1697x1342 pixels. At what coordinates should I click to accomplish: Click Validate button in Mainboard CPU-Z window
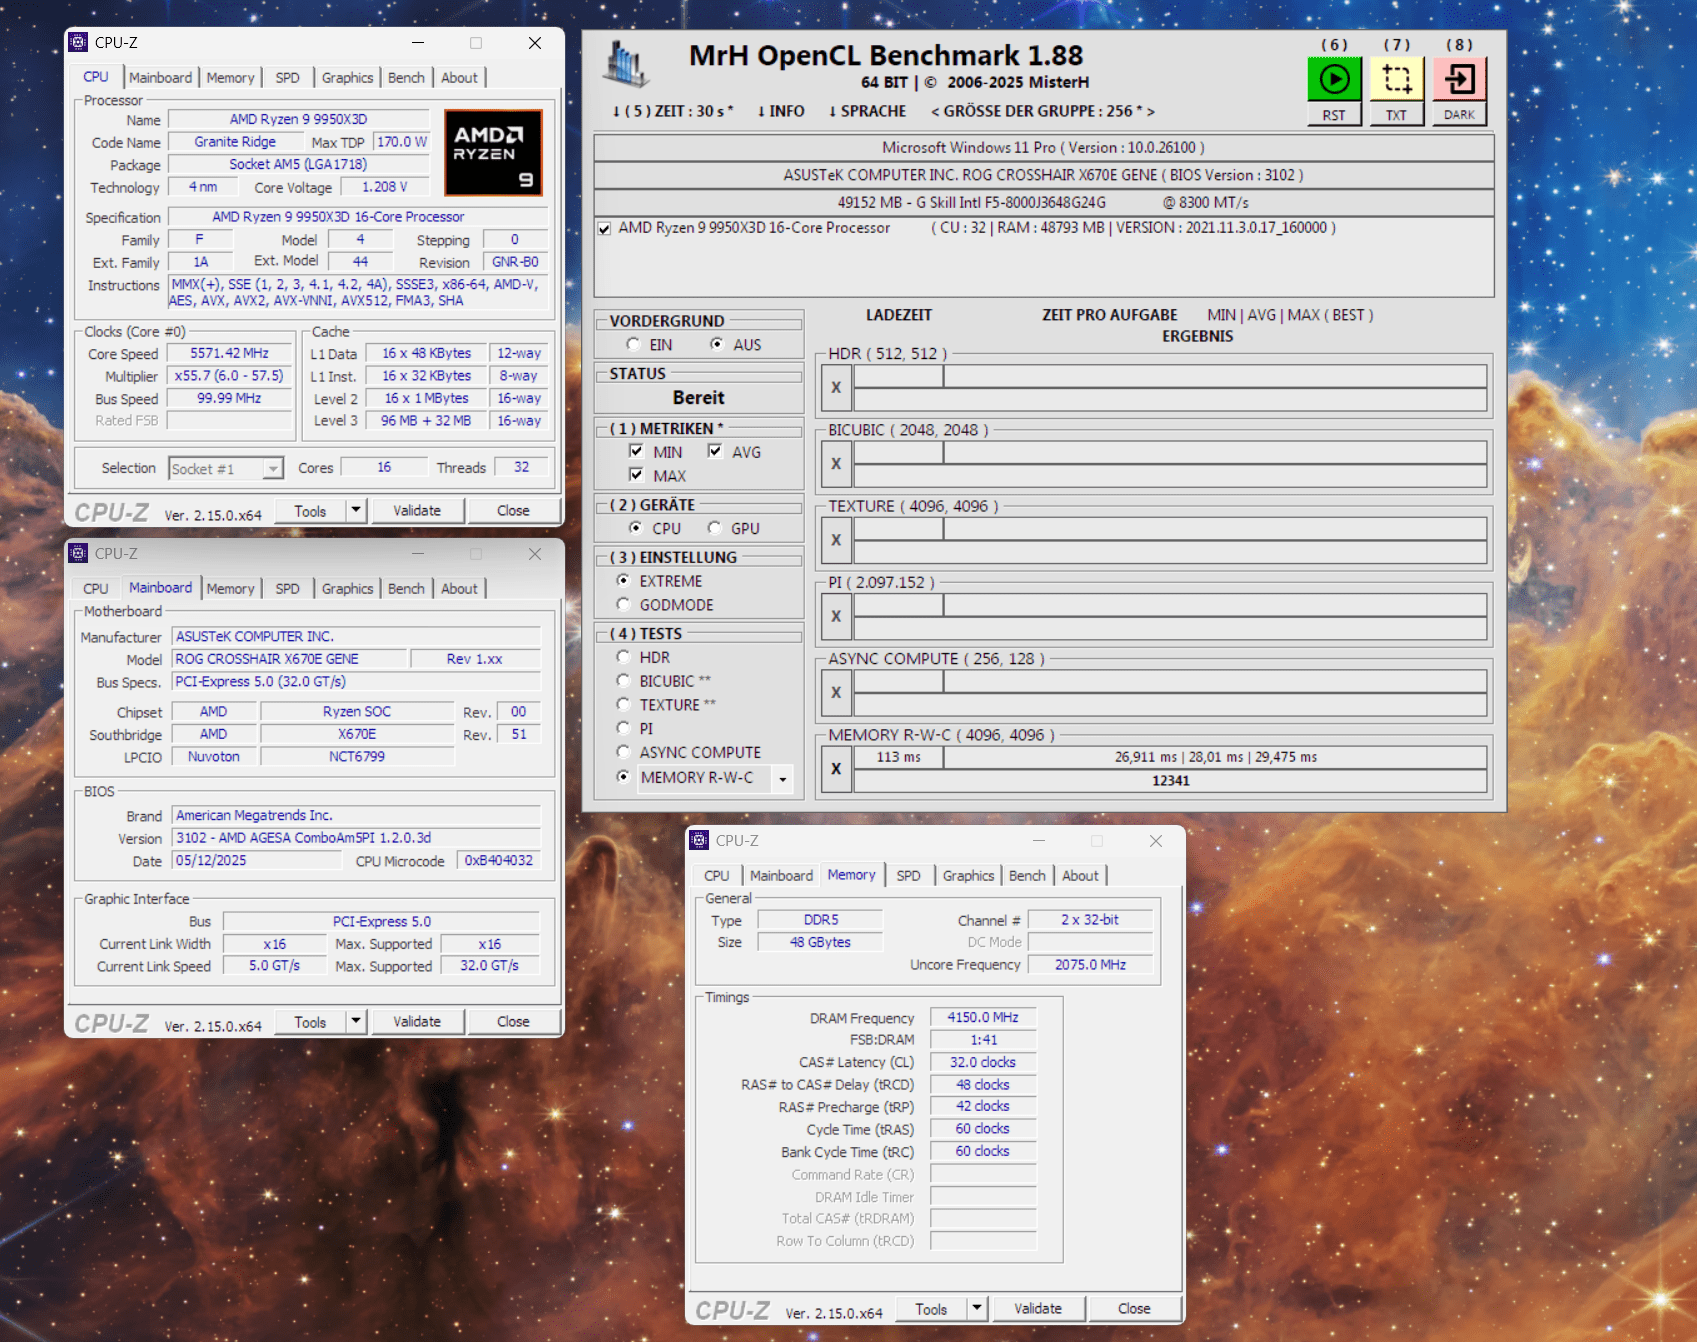pyautogui.click(x=417, y=1021)
